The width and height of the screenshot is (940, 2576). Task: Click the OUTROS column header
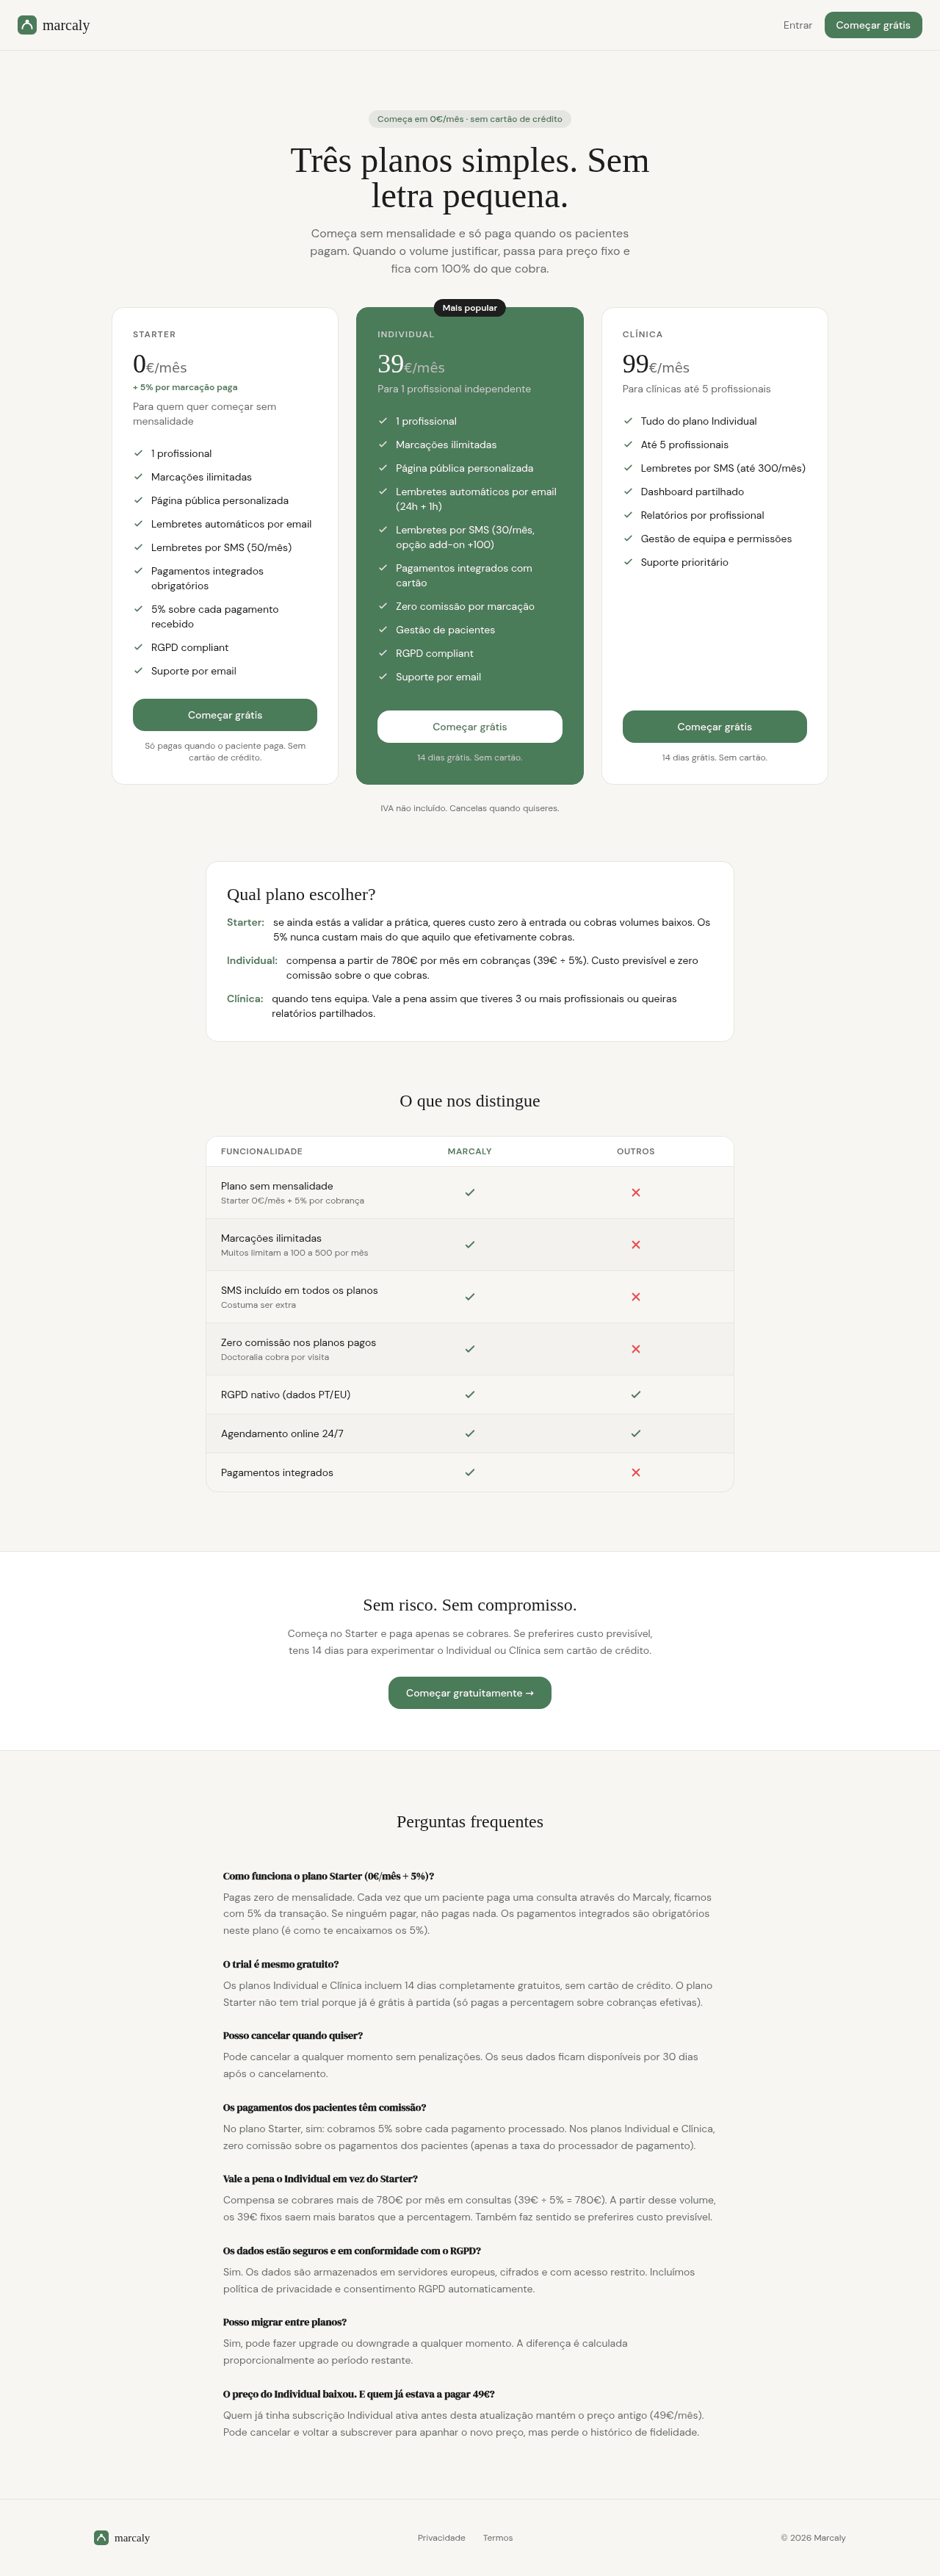tap(635, 1151)
